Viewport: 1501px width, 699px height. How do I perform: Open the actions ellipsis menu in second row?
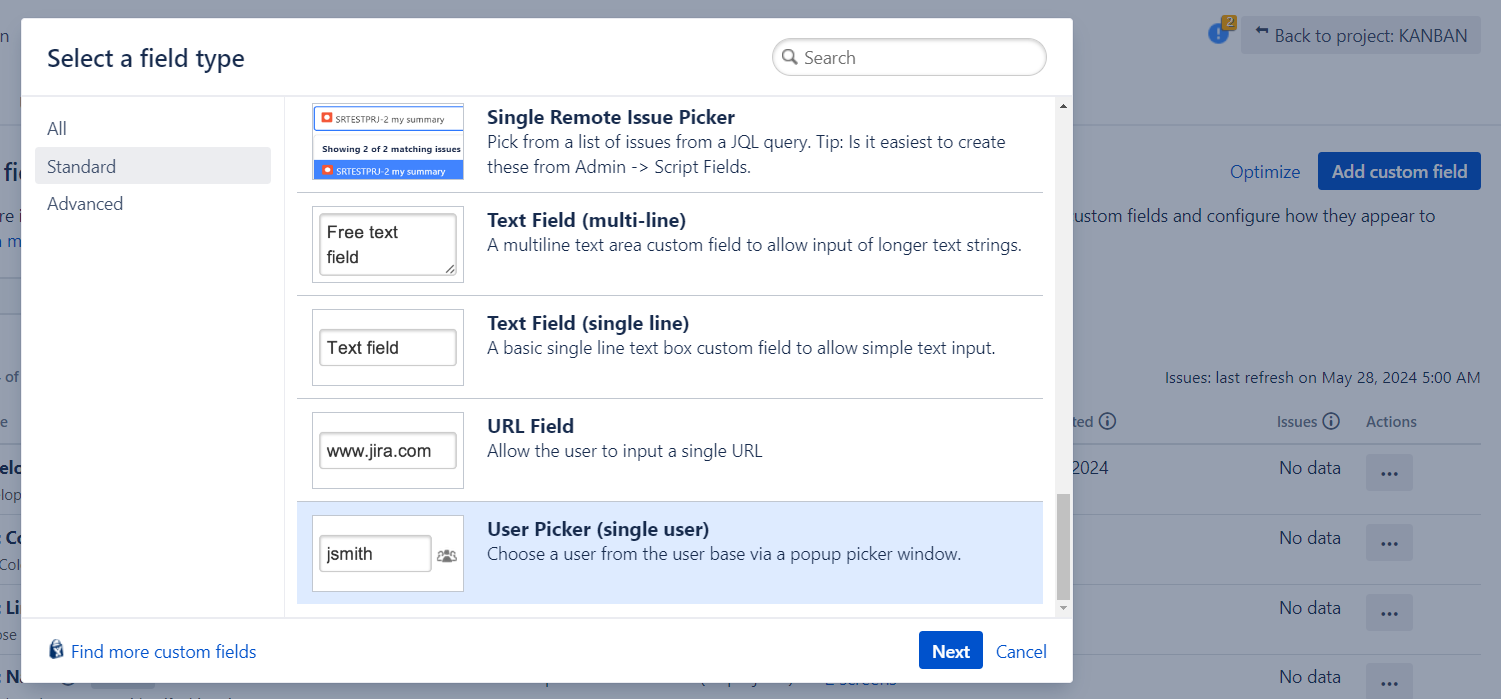coord(1389,543)
